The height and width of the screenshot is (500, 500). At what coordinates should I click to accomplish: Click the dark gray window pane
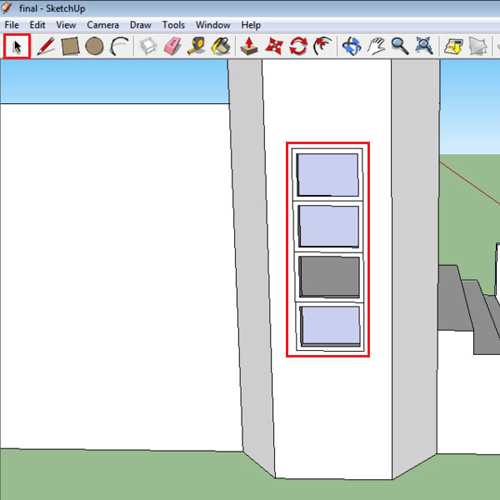[329, 276]
